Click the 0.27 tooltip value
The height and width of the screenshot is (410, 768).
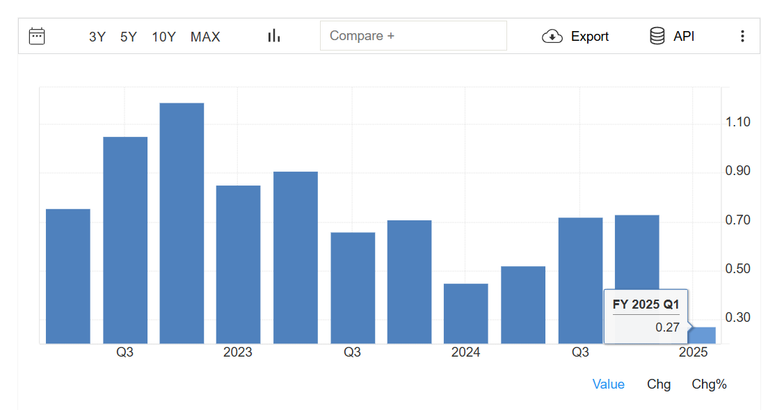[x=668, y=327]
